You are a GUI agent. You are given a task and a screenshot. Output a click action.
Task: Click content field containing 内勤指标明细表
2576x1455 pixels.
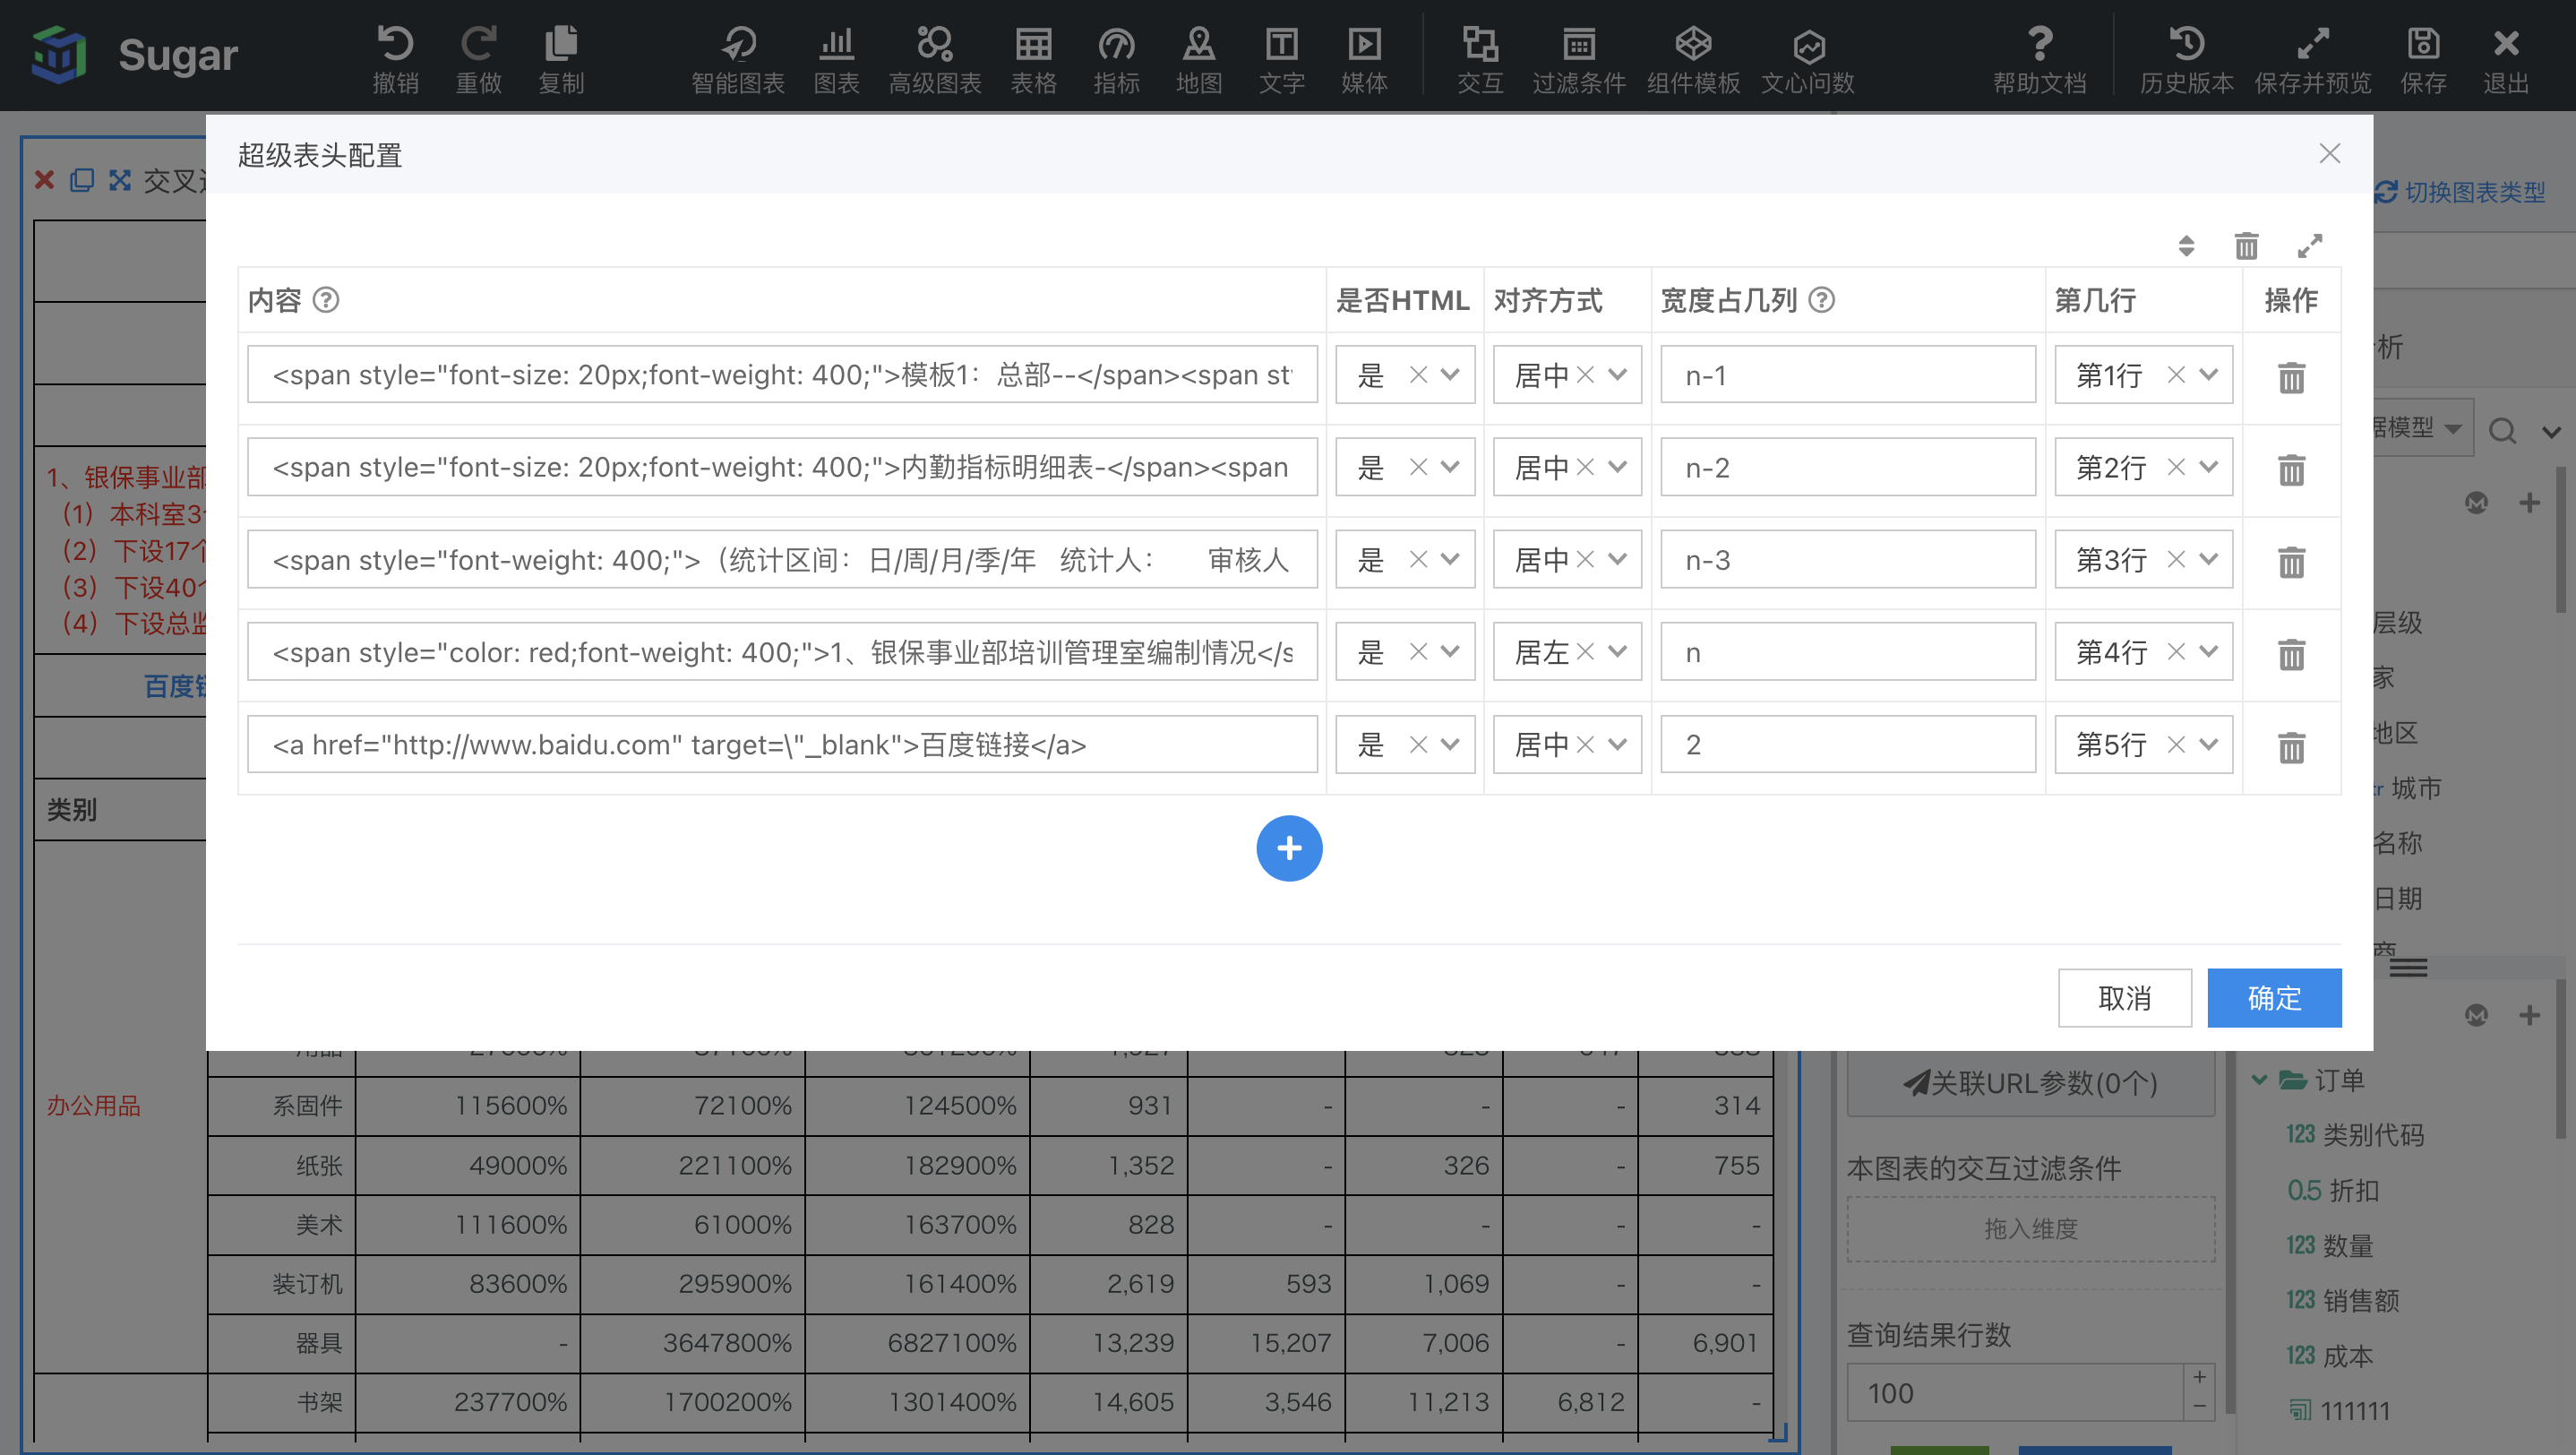(782, 467)
